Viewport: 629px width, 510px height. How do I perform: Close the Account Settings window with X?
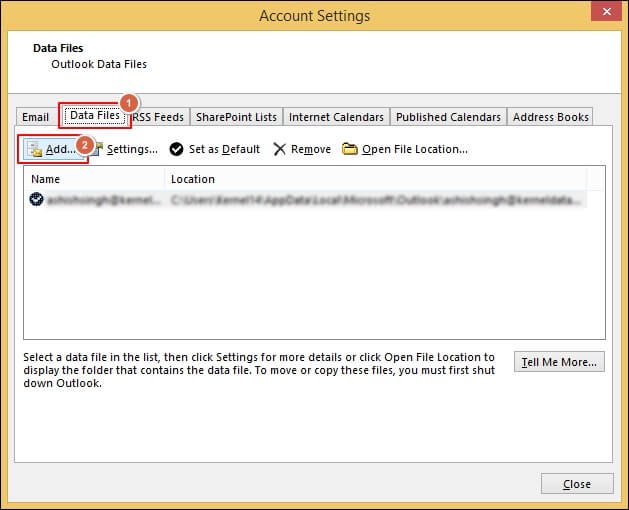[x=607, y=12]
